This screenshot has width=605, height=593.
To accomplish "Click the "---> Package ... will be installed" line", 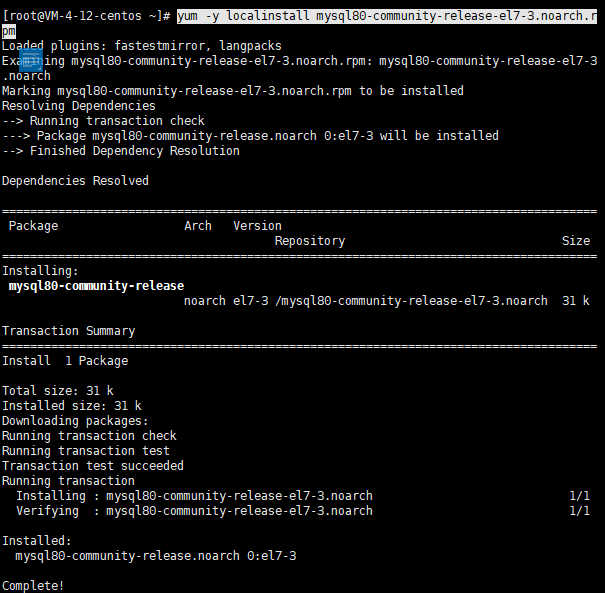I will (x=250, y=136).
